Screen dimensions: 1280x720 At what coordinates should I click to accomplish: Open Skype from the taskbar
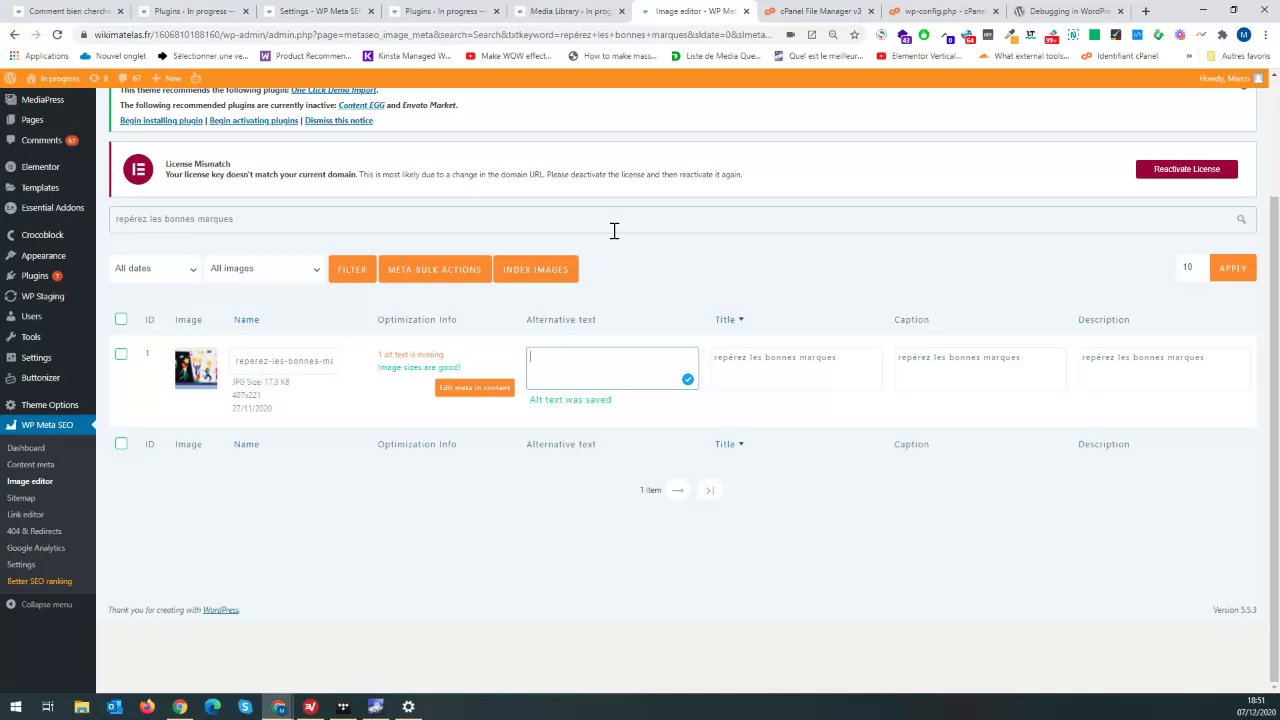[245, 707]
